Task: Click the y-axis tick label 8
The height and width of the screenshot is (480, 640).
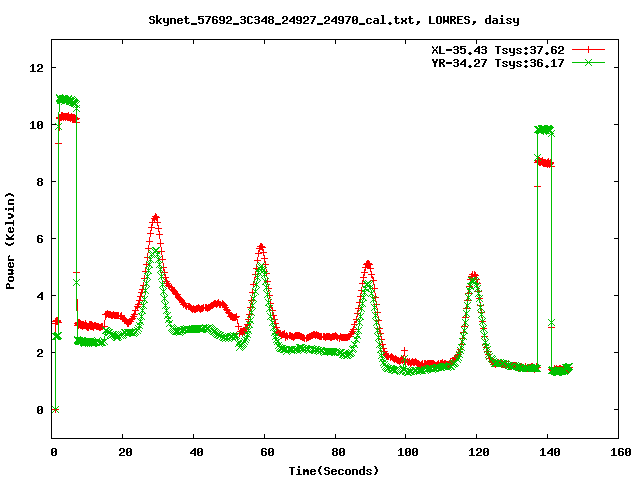Action: coord(40,182)
